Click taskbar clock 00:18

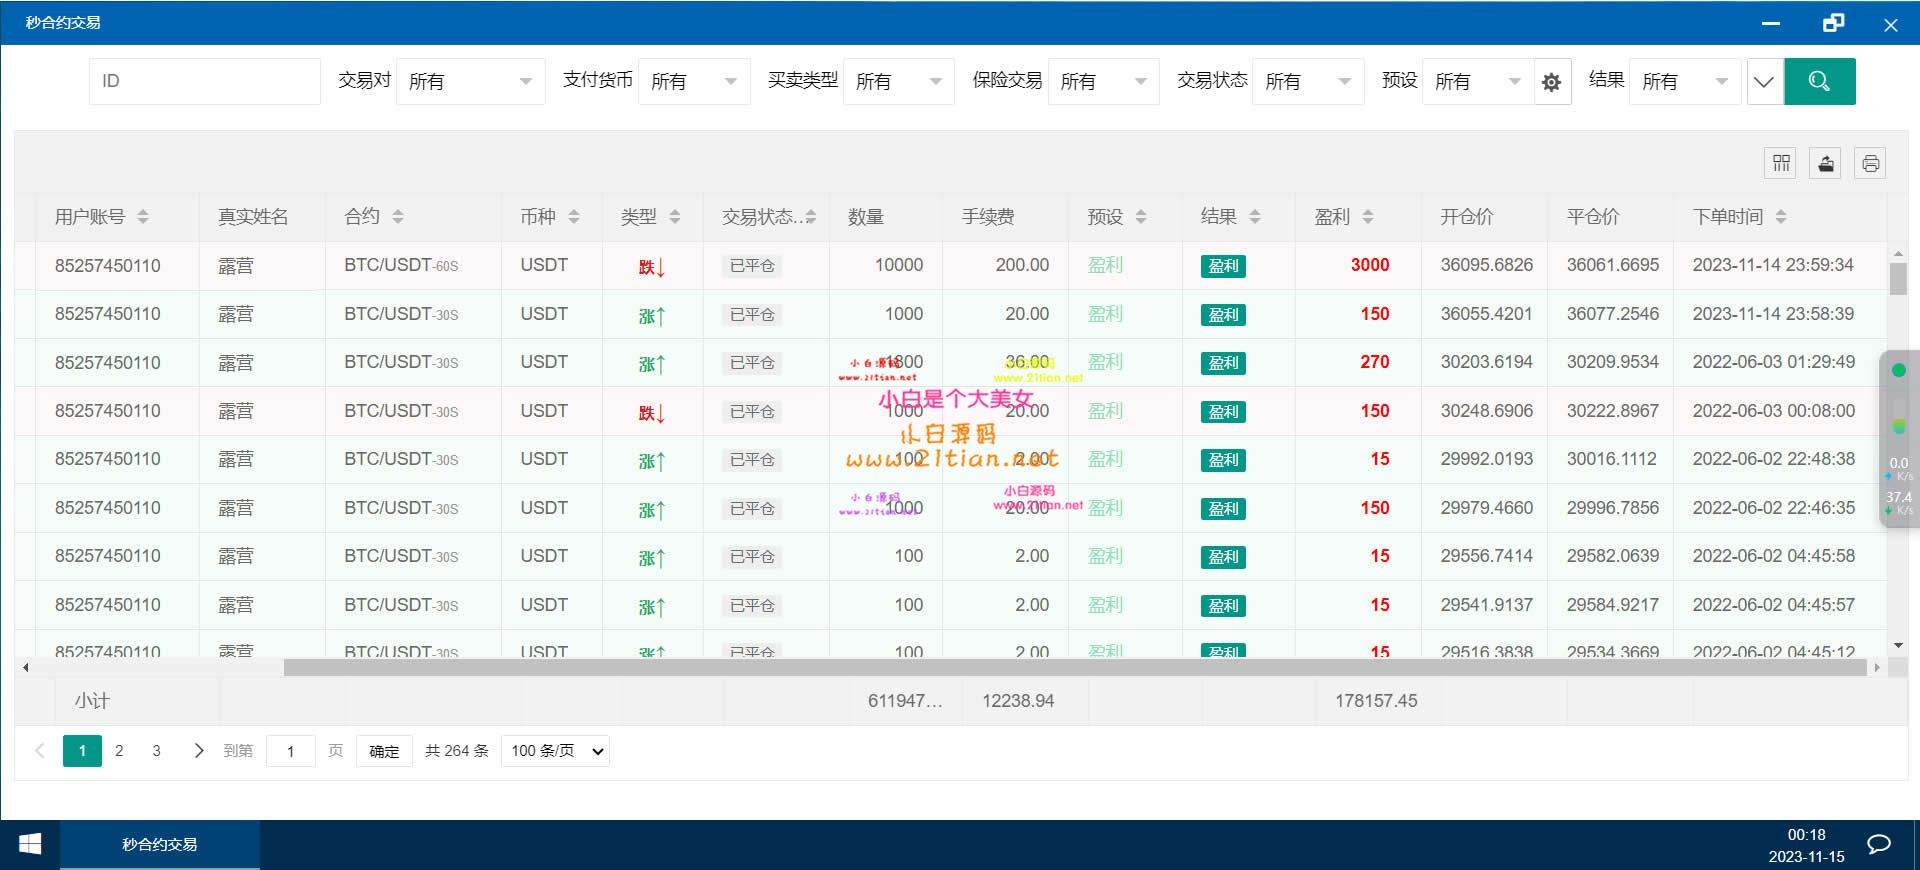point(1806,835)
